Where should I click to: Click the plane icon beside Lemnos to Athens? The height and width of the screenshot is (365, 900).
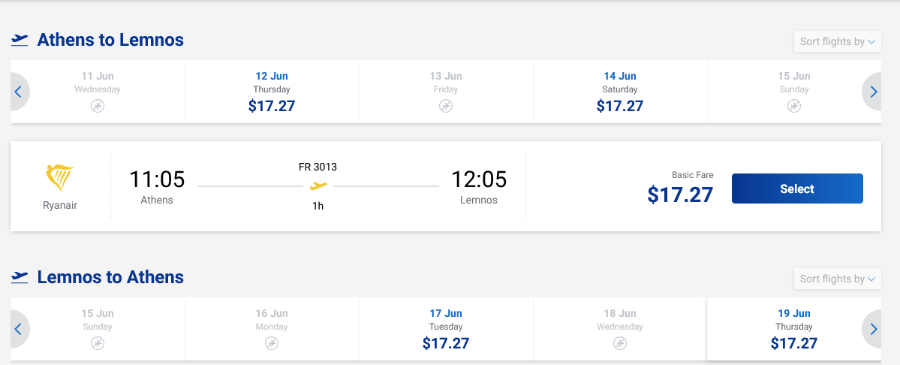point(20,277)
